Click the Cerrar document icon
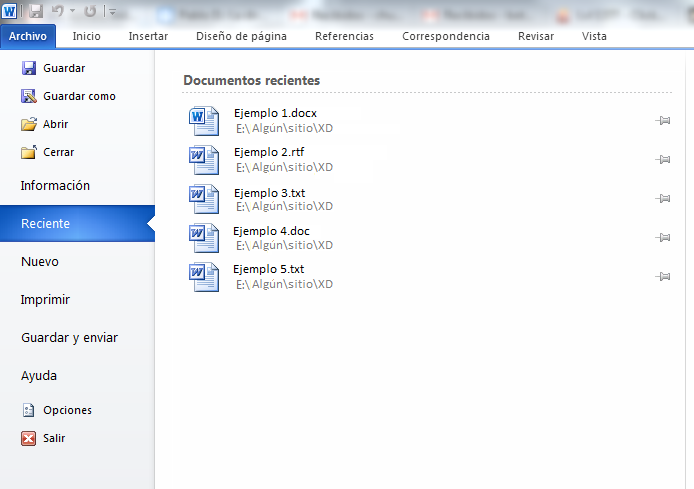The width and height of the screenshot is (694, 489). pyautogui.click(x=28, y=152)
